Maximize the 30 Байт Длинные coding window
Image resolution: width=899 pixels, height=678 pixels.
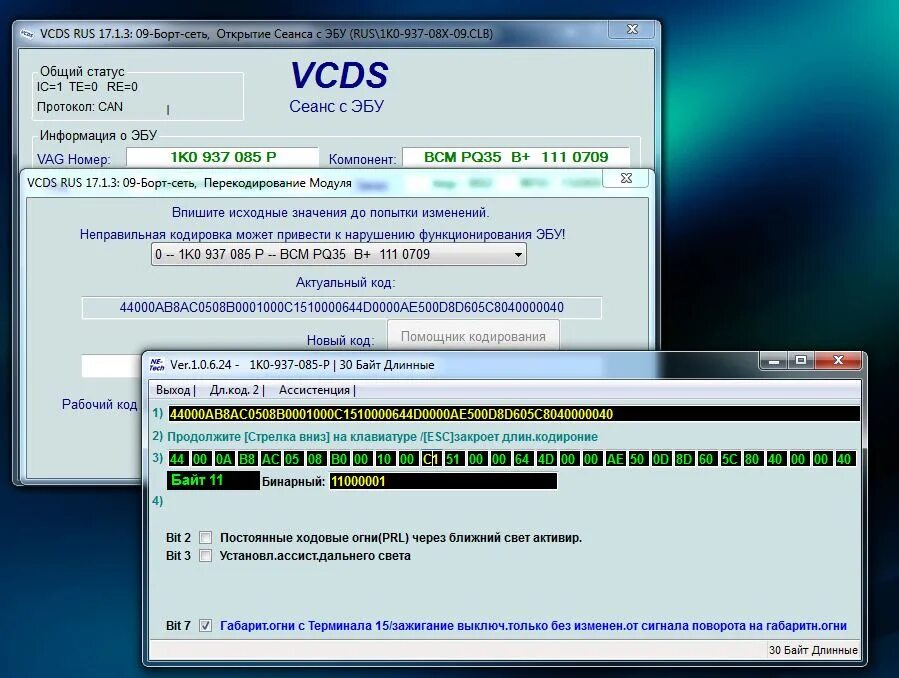pos(801,360)
